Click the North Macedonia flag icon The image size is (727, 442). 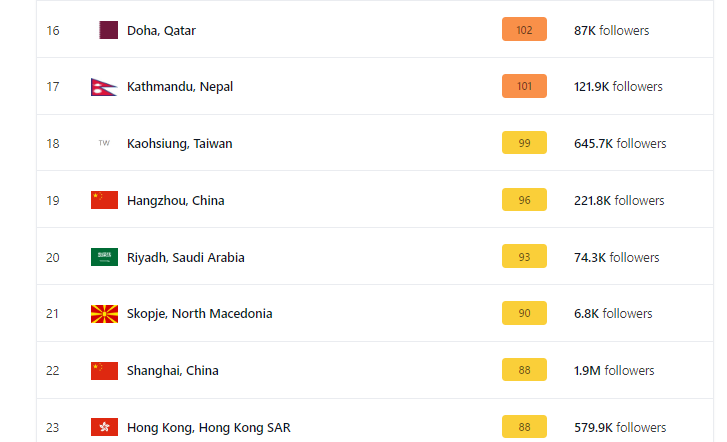click(x=104, y=313)
